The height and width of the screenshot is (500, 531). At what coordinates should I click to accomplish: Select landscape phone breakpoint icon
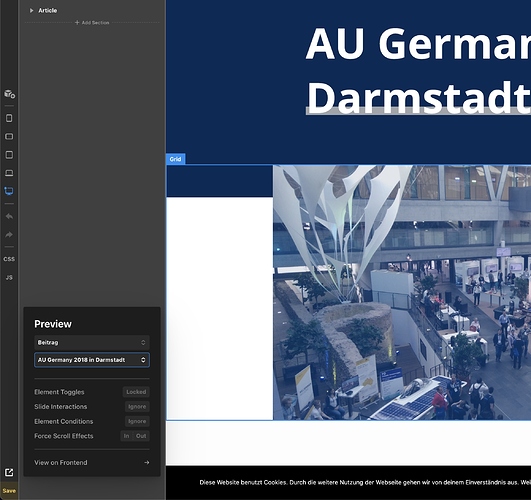tap(9, 137)
